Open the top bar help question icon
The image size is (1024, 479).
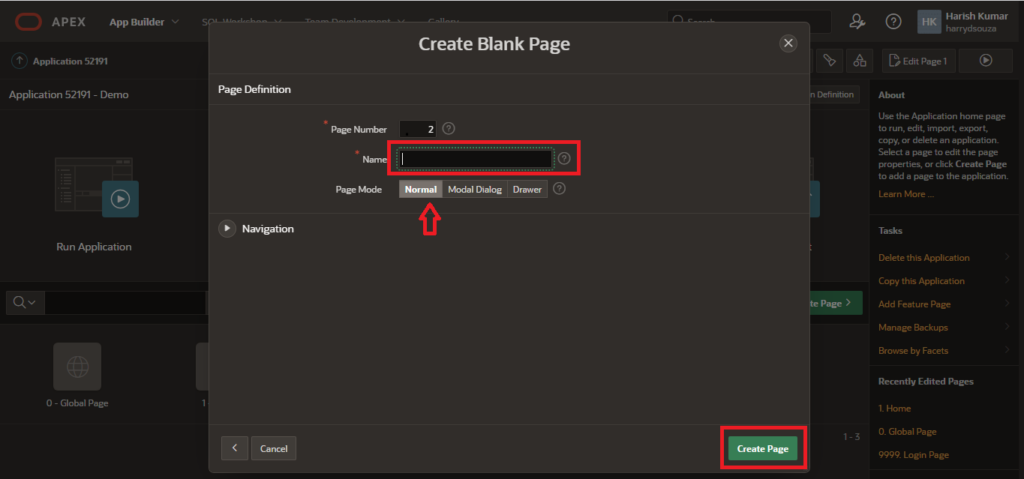coord(893,21)
